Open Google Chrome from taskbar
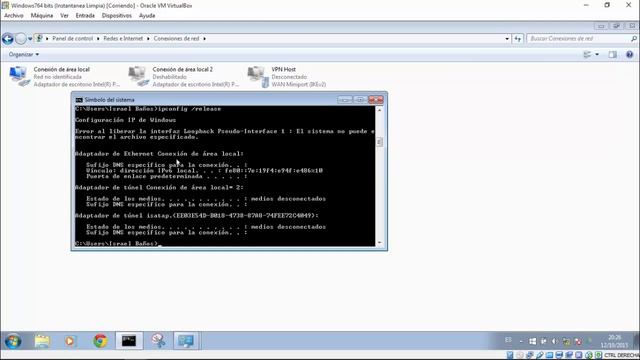 pyautogui.click(x=100, y=341)
